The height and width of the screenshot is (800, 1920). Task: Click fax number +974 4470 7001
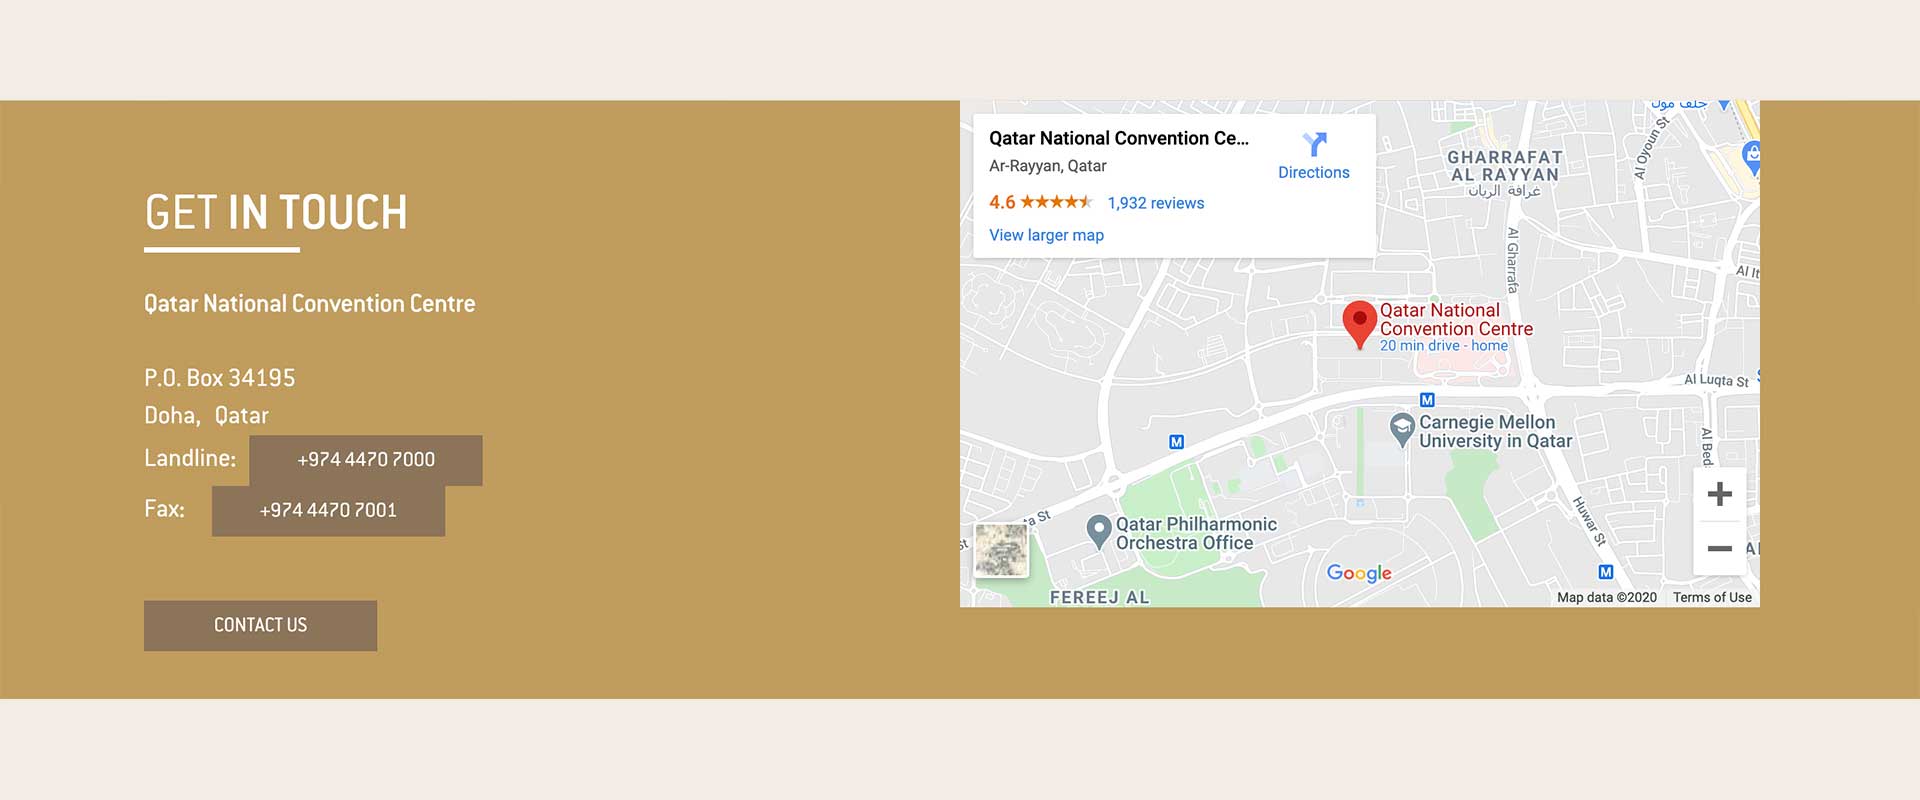tap(328, 511)
